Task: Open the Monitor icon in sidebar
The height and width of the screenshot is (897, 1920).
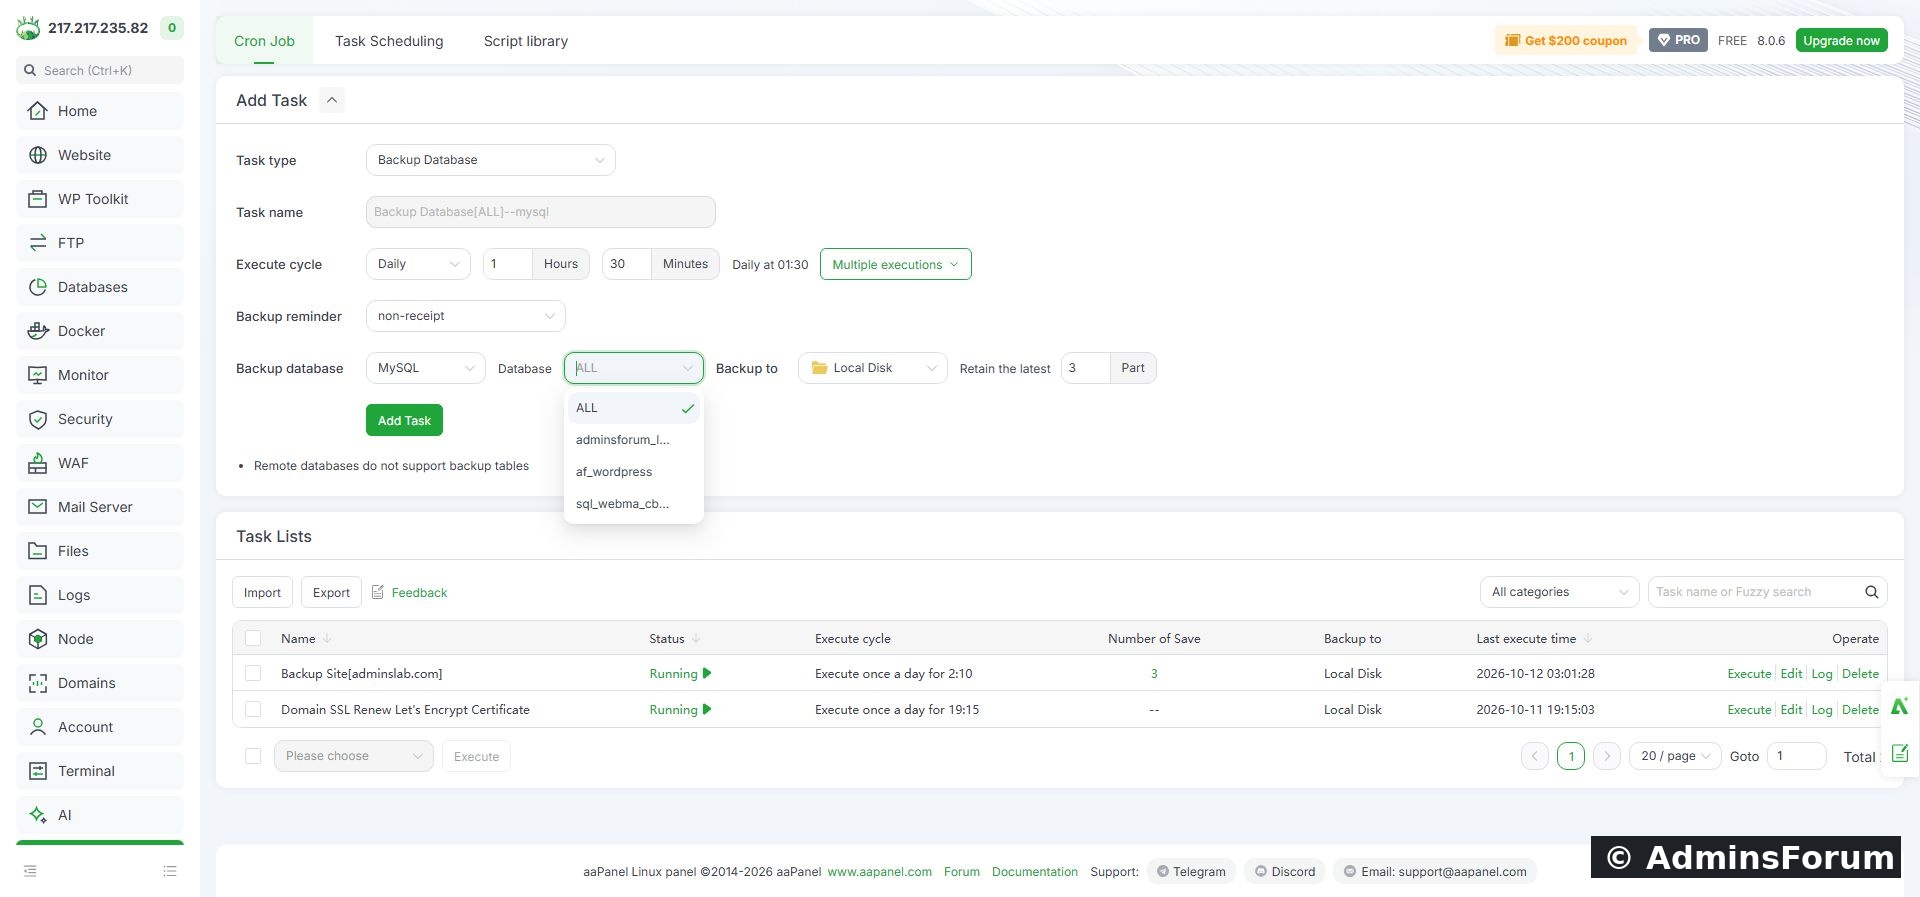Action: [x=38, y=375]
